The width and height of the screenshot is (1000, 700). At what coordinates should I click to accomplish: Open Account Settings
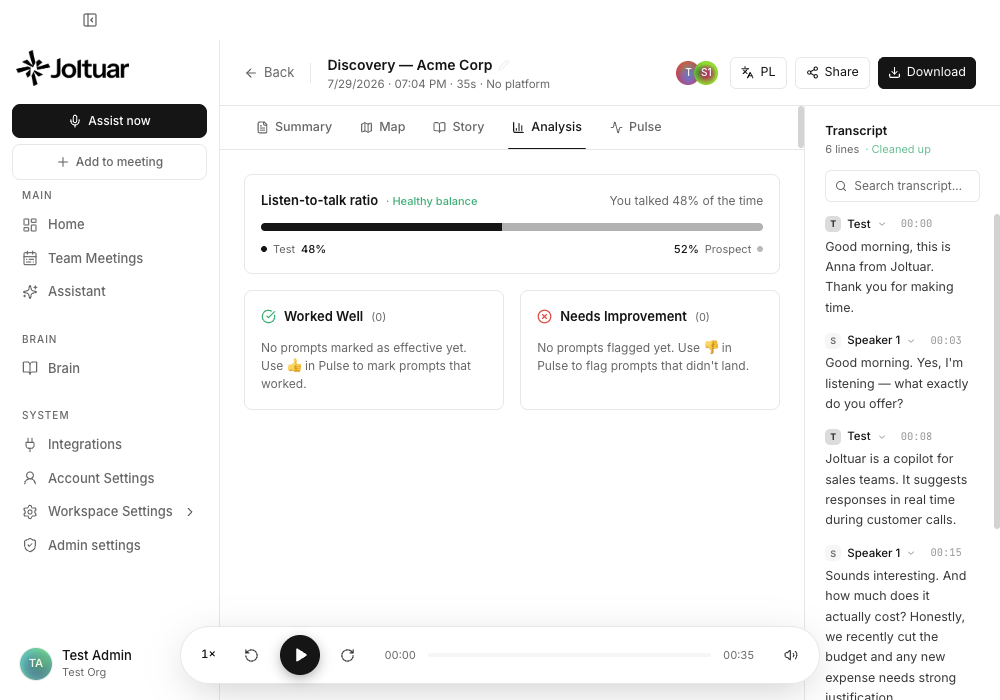pyautogui.click(x=101, y=478)
